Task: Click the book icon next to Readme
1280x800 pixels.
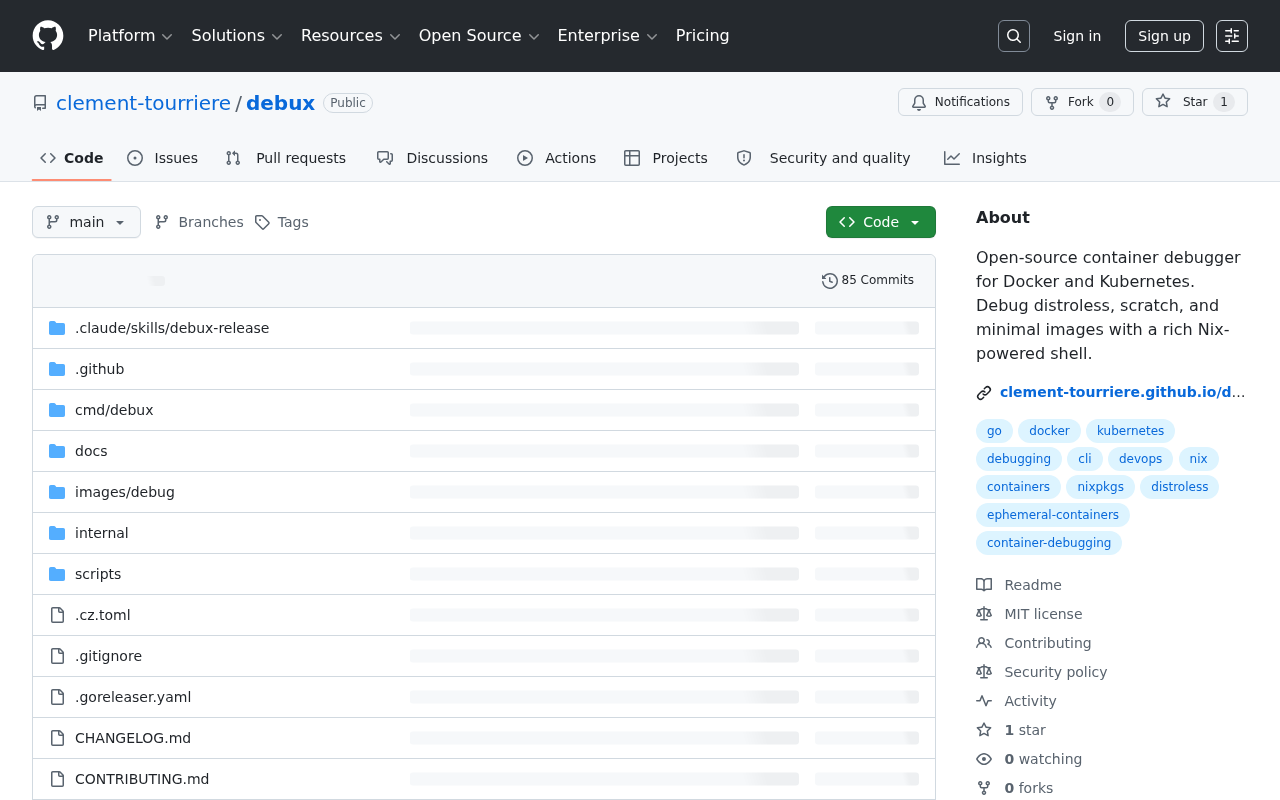Action: (x=984, y=585)
